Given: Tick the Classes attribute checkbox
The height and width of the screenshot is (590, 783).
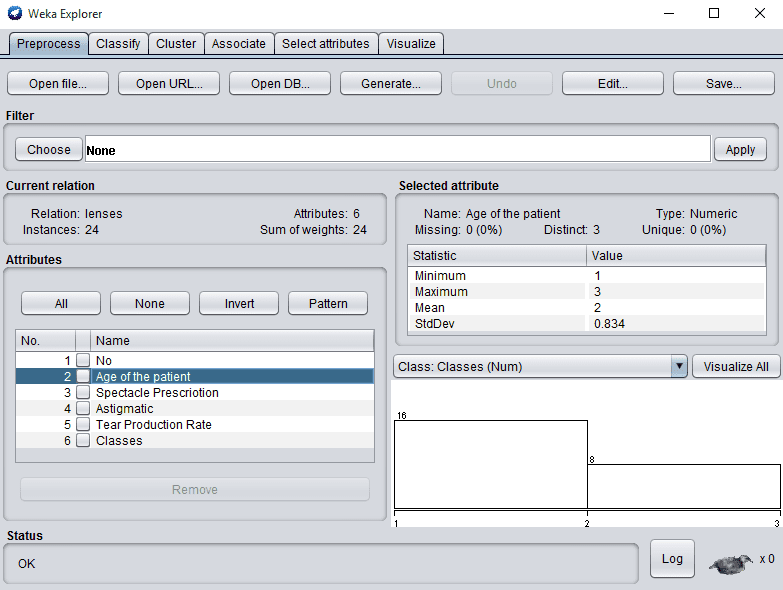Looking at the screenshot, I should (x=83, y=440).
